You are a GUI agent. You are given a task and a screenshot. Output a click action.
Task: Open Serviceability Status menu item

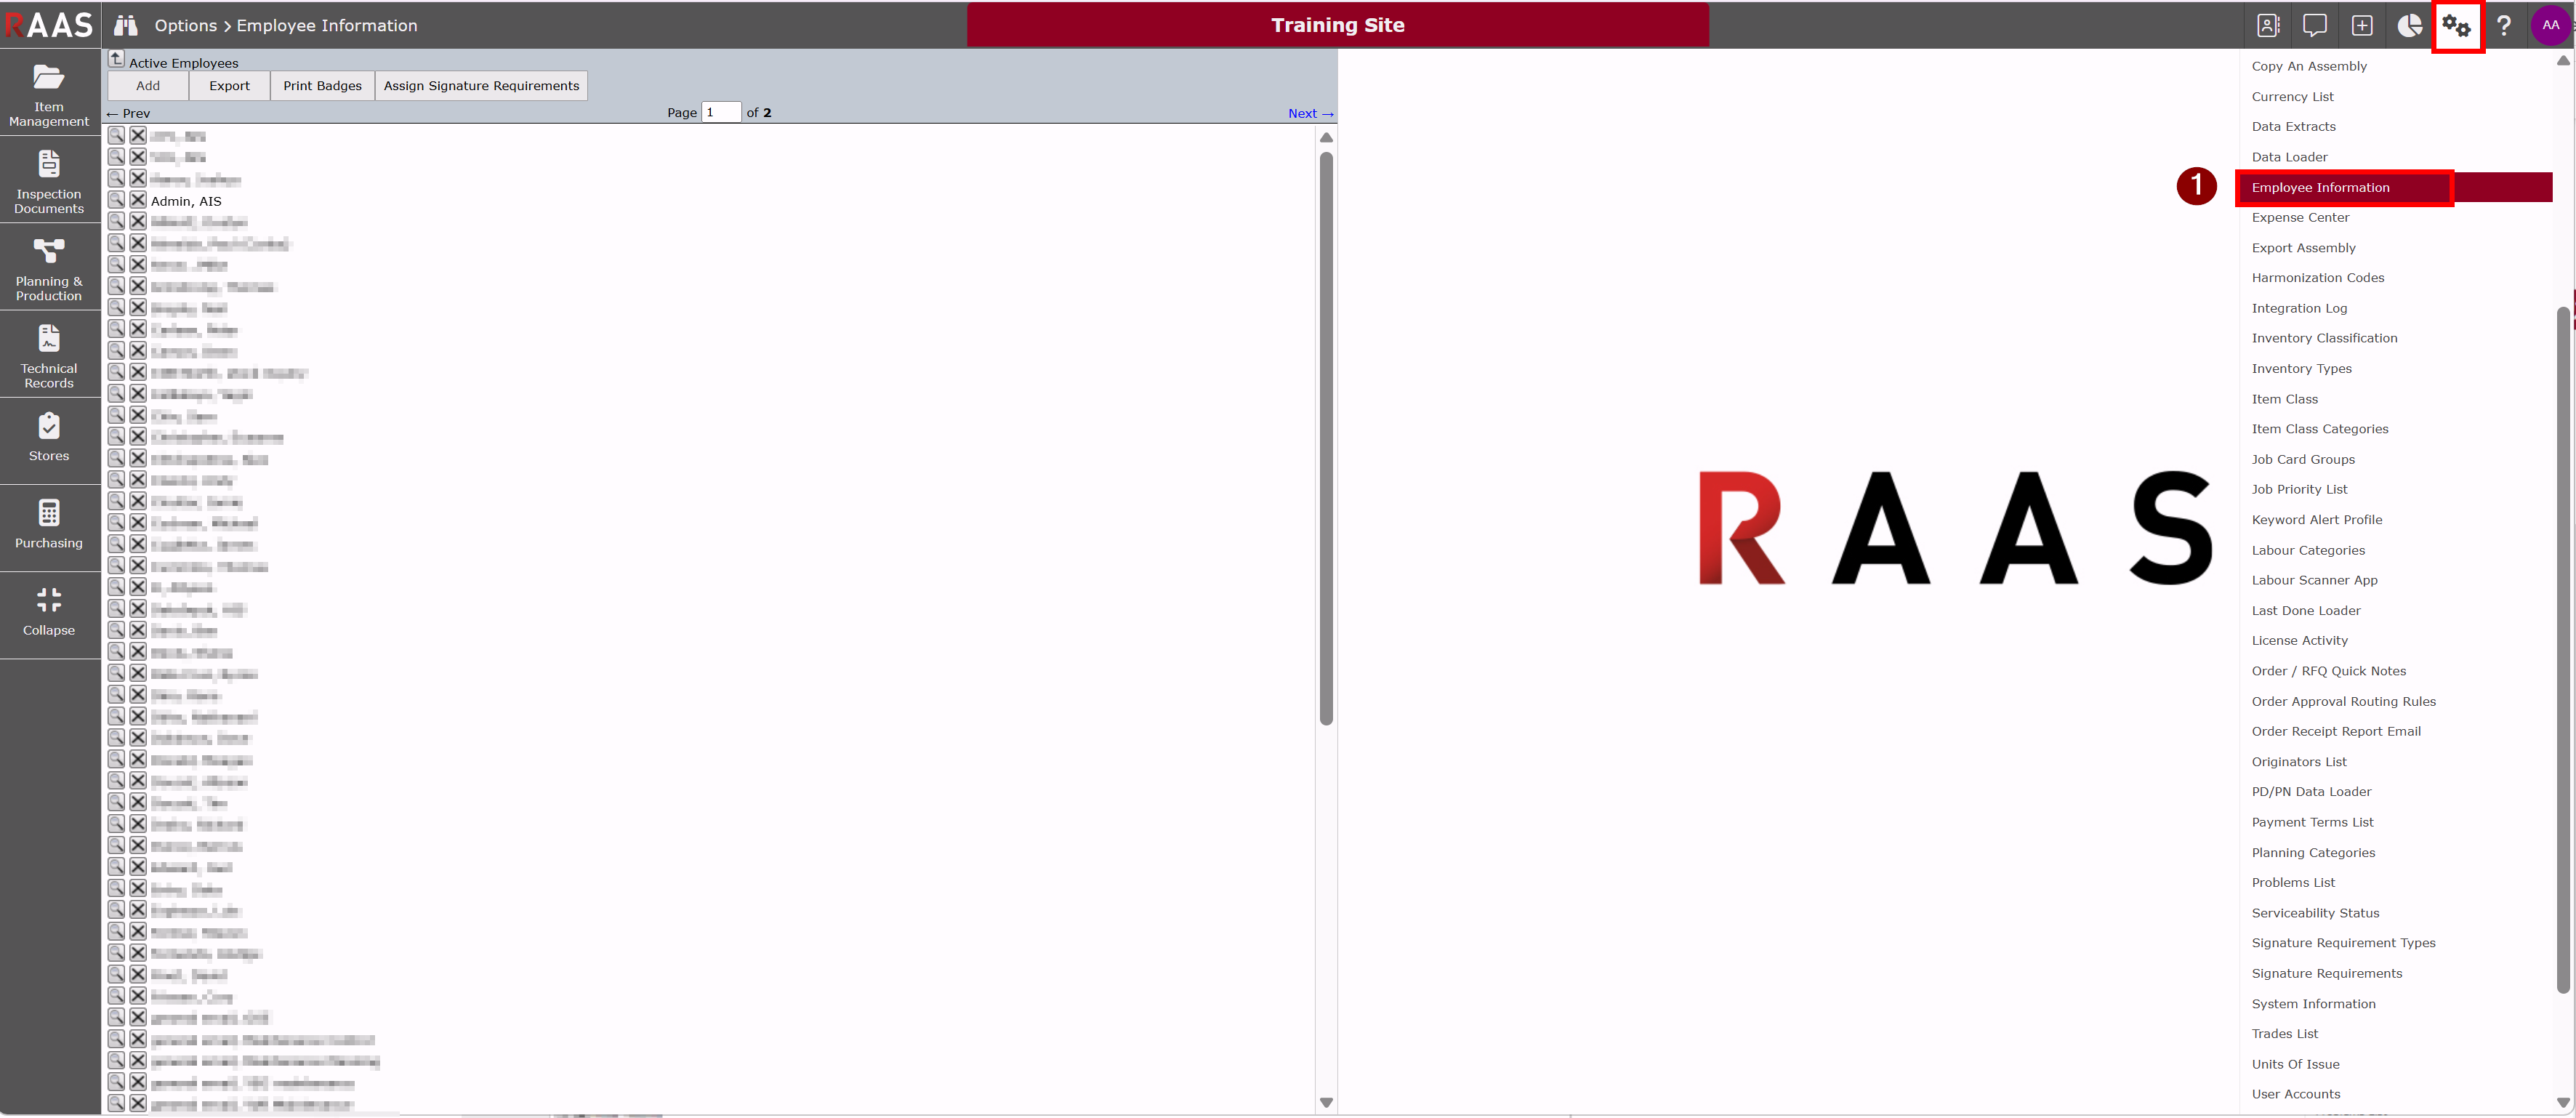point(2315,913)
